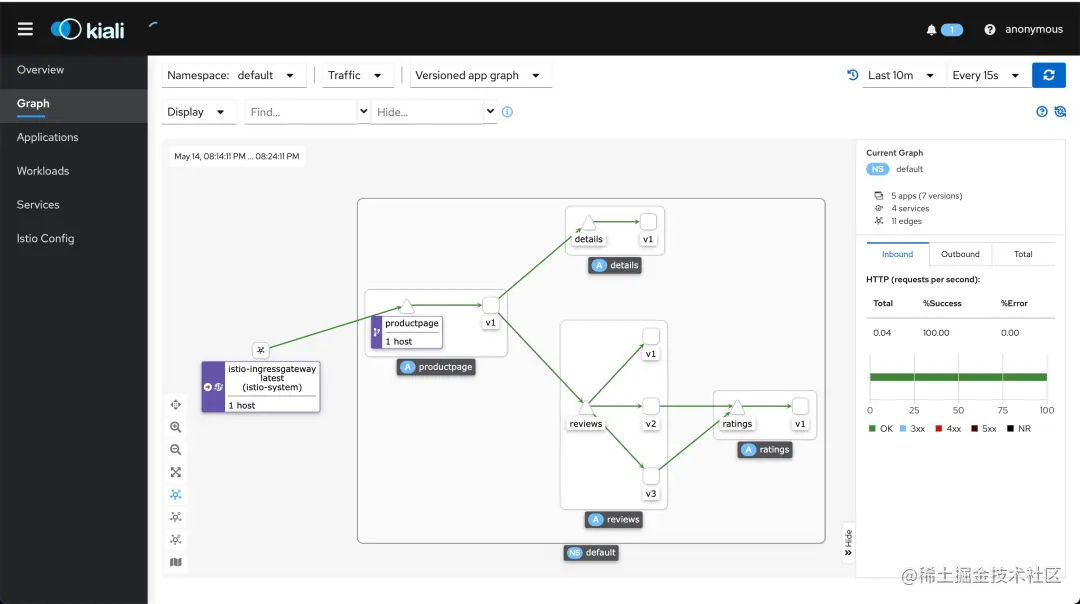Click the blue refresh button
The width and height of the screenshot is (1080, 604).
pos(1048,75)
